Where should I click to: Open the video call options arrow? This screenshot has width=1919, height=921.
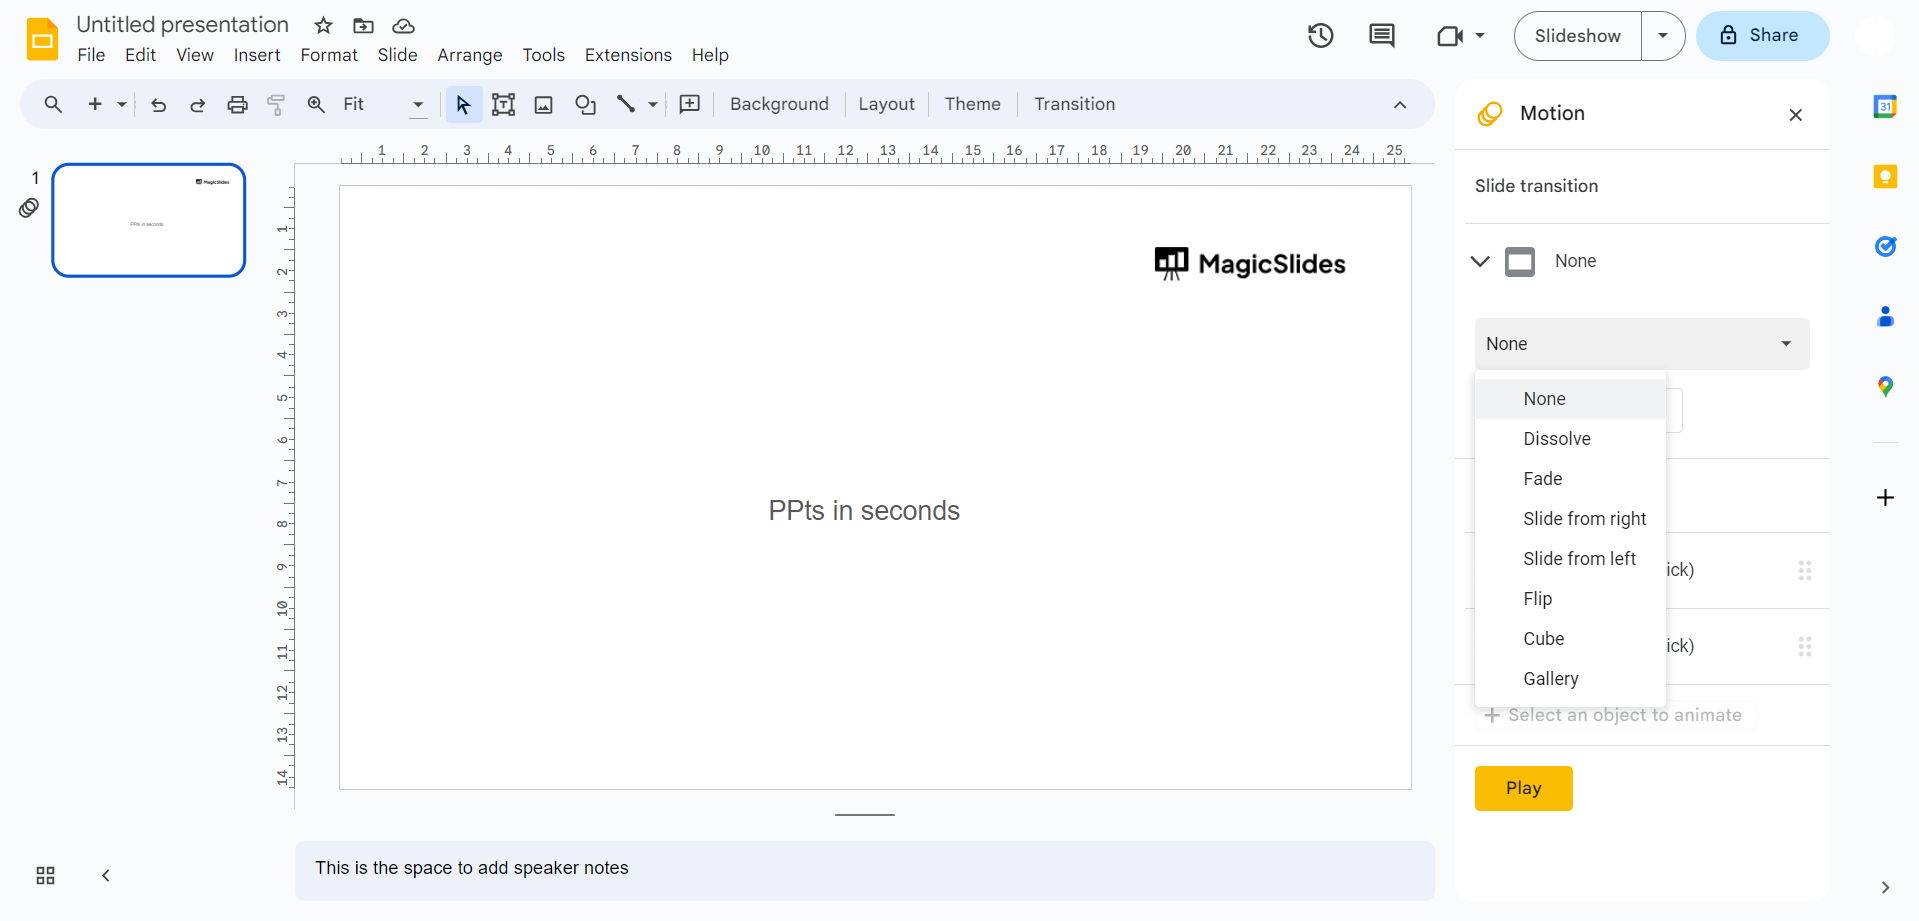click(x=1480, y=36)
